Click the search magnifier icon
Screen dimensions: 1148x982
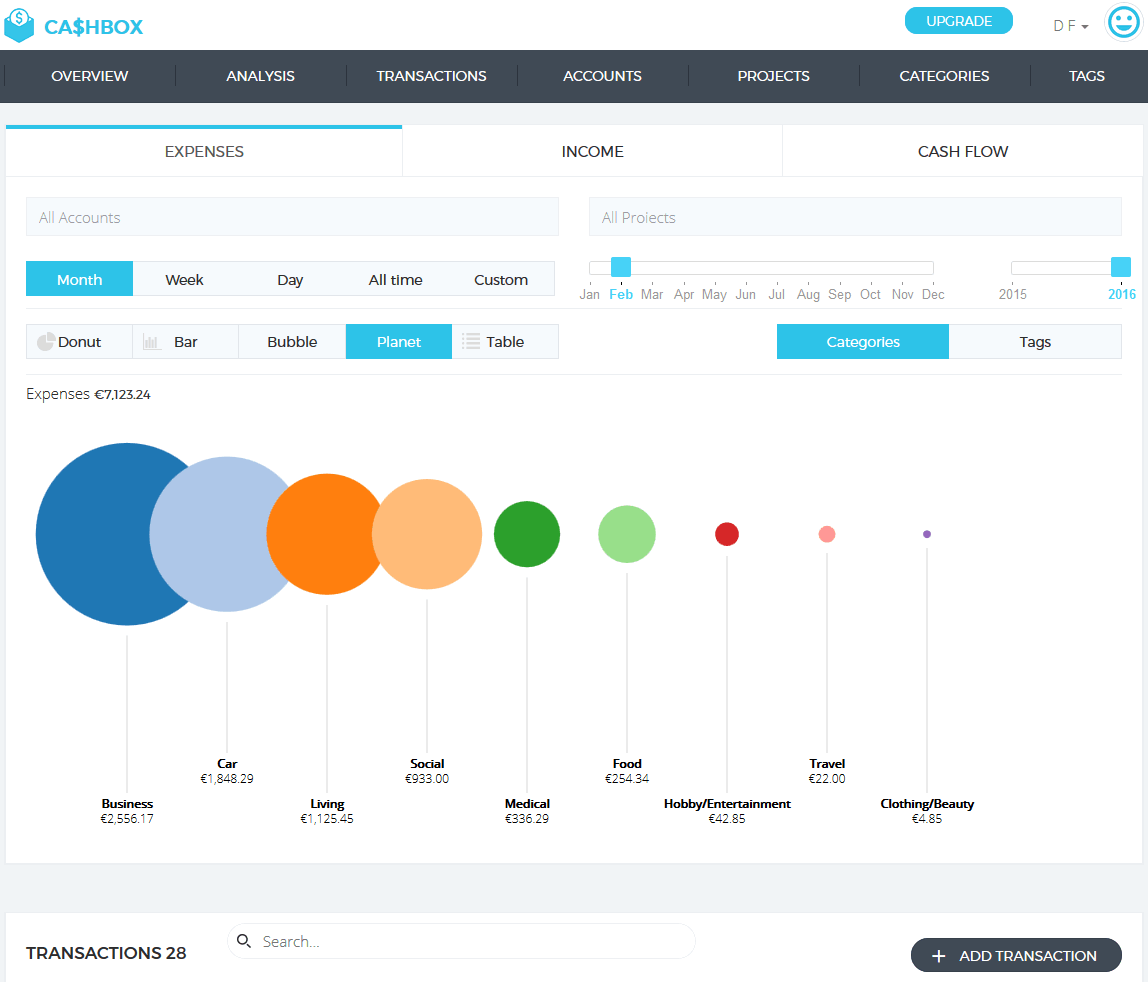pos(244,941)
